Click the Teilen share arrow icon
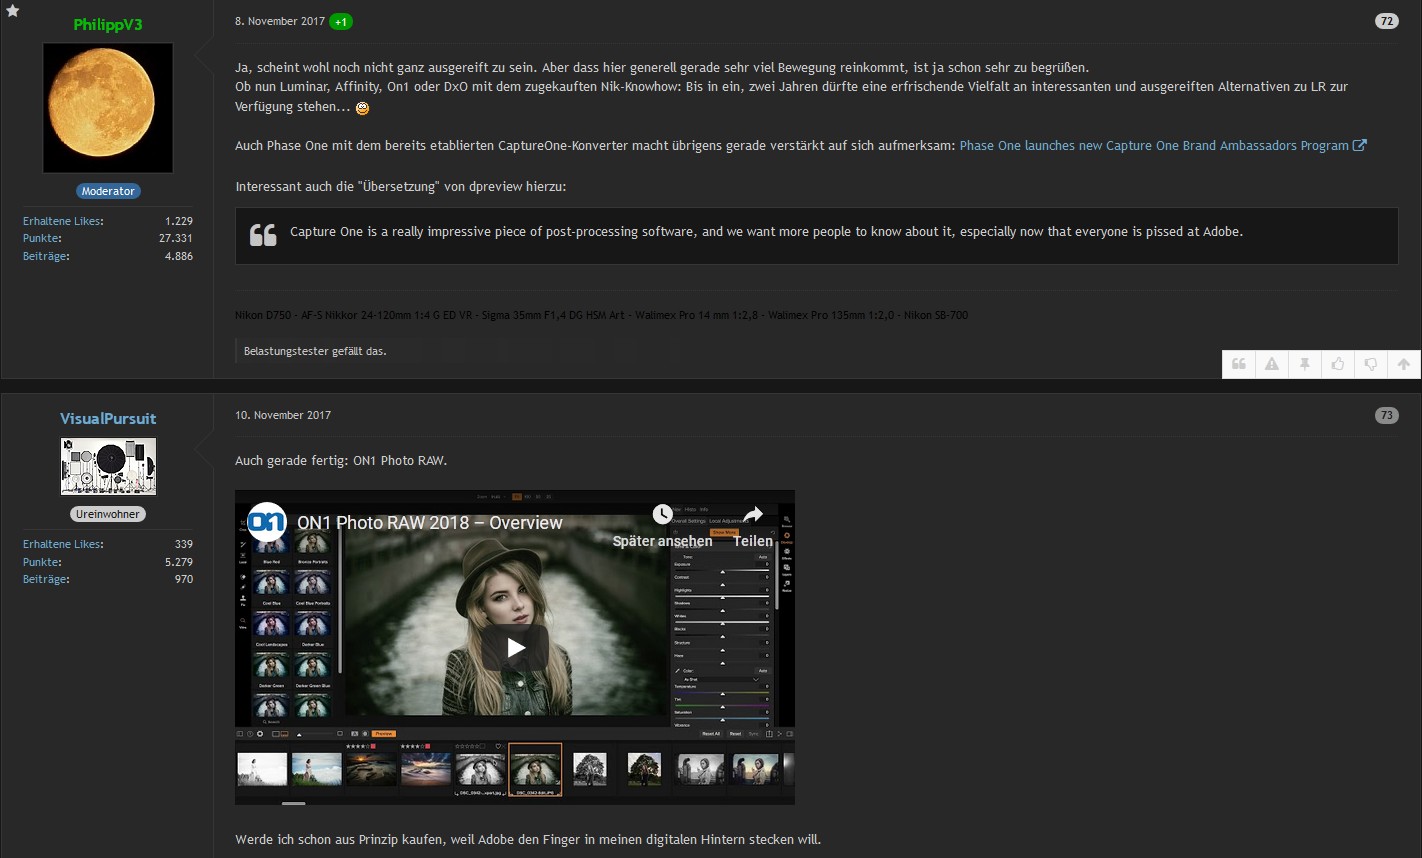Screen dimensions: 1422x858 point(753,515)
